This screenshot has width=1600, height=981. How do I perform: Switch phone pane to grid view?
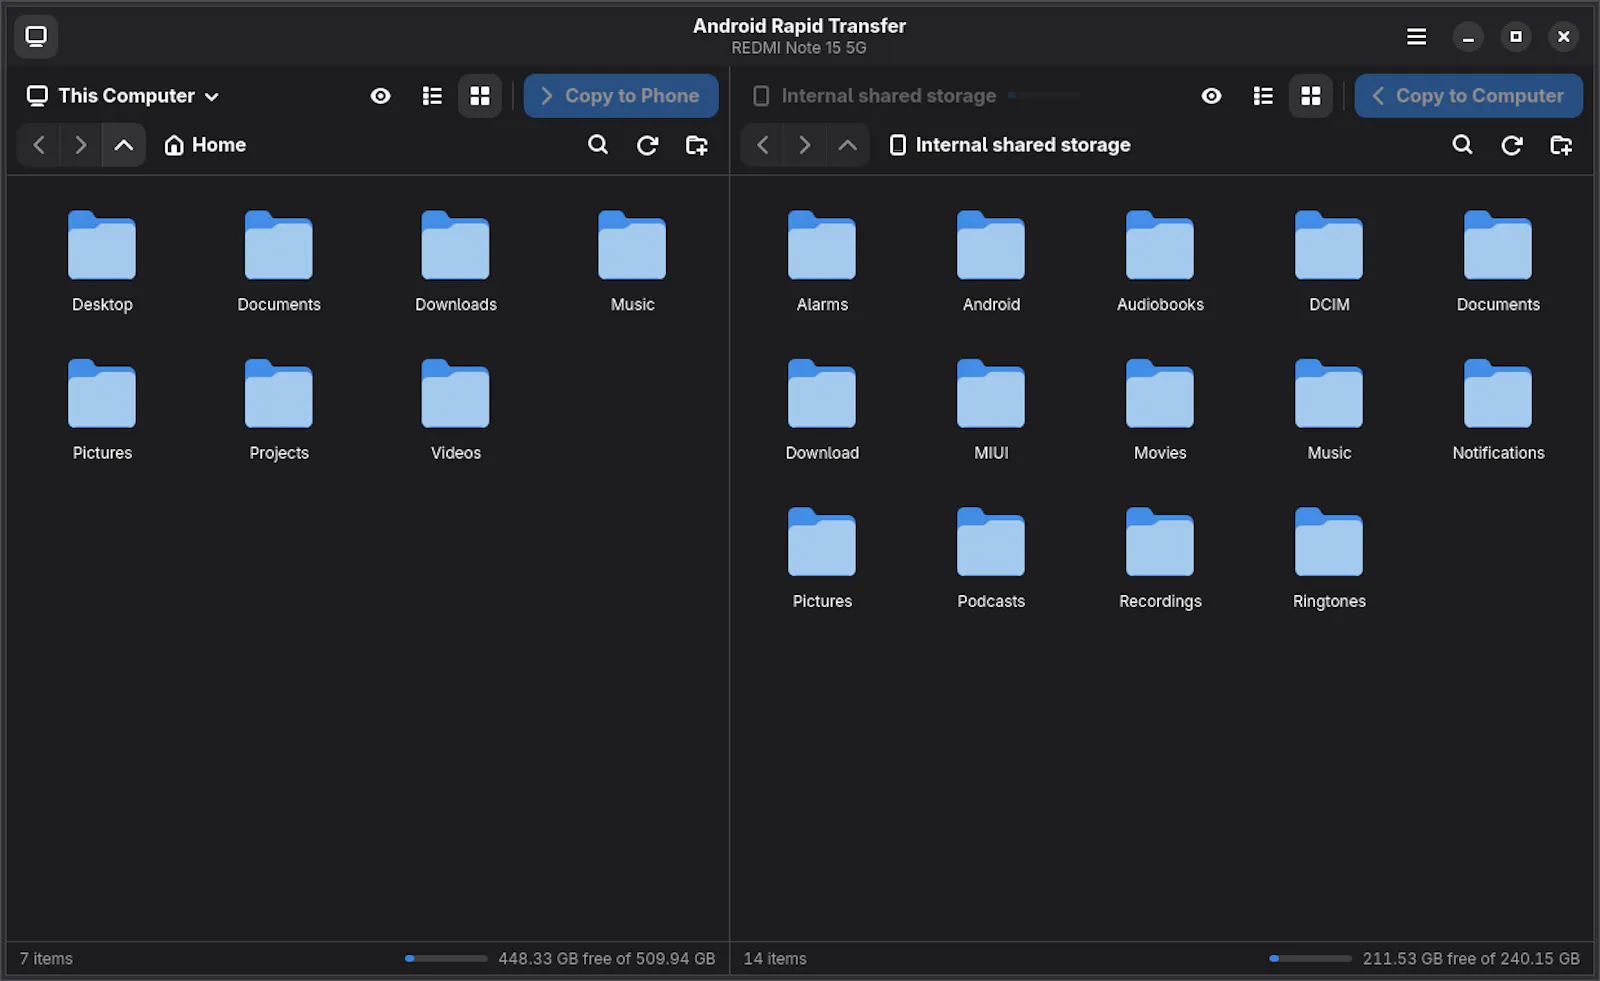[x=1311, y=96]
